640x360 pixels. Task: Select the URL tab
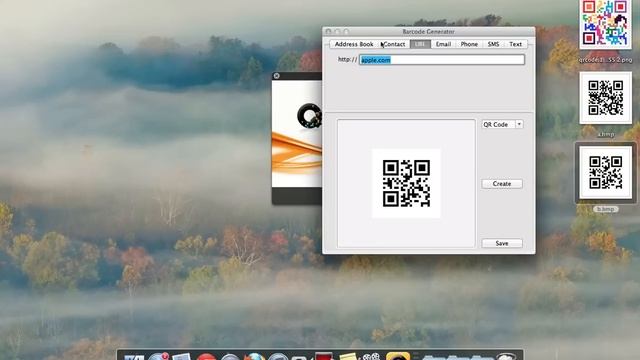(x=420, y=44)
